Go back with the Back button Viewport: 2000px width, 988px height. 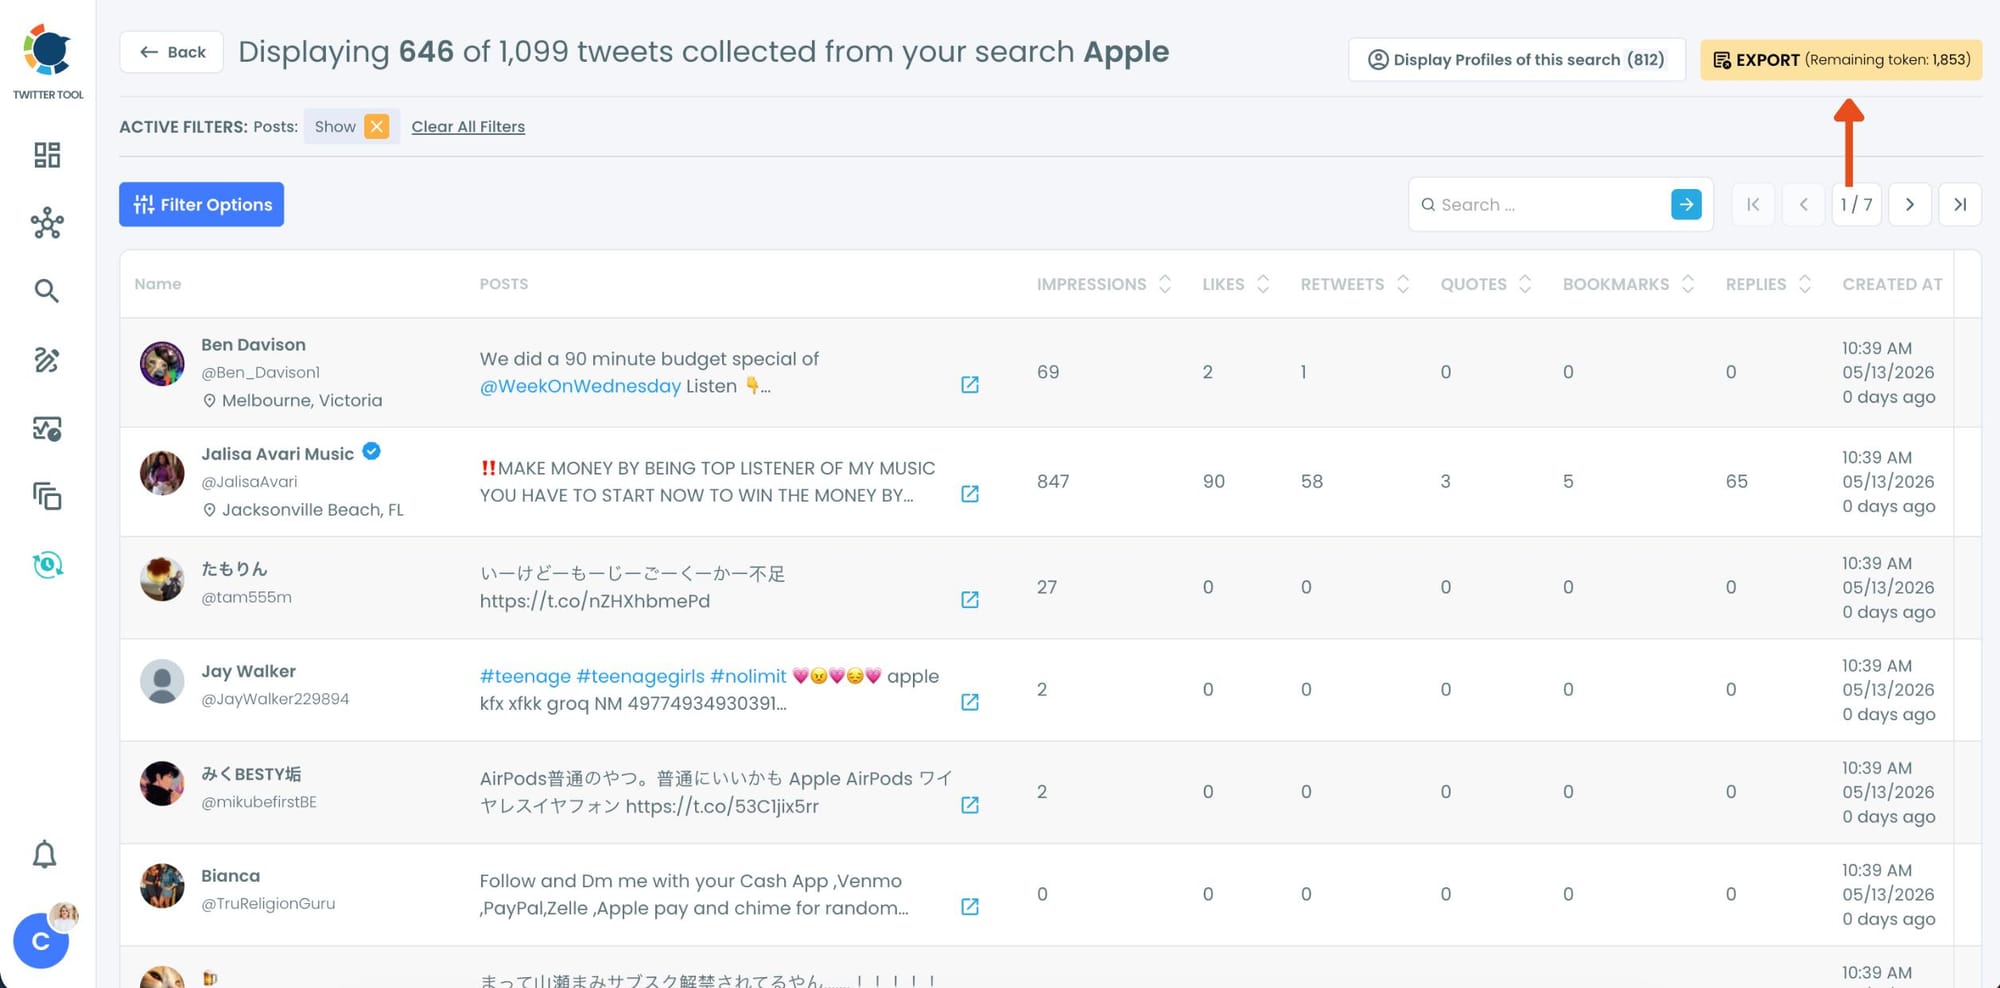[x=172, y=52]
